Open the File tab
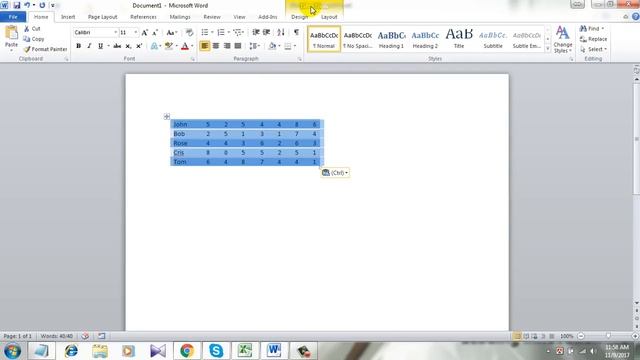Screen dimensions: 640x360 tap(13, 17)
